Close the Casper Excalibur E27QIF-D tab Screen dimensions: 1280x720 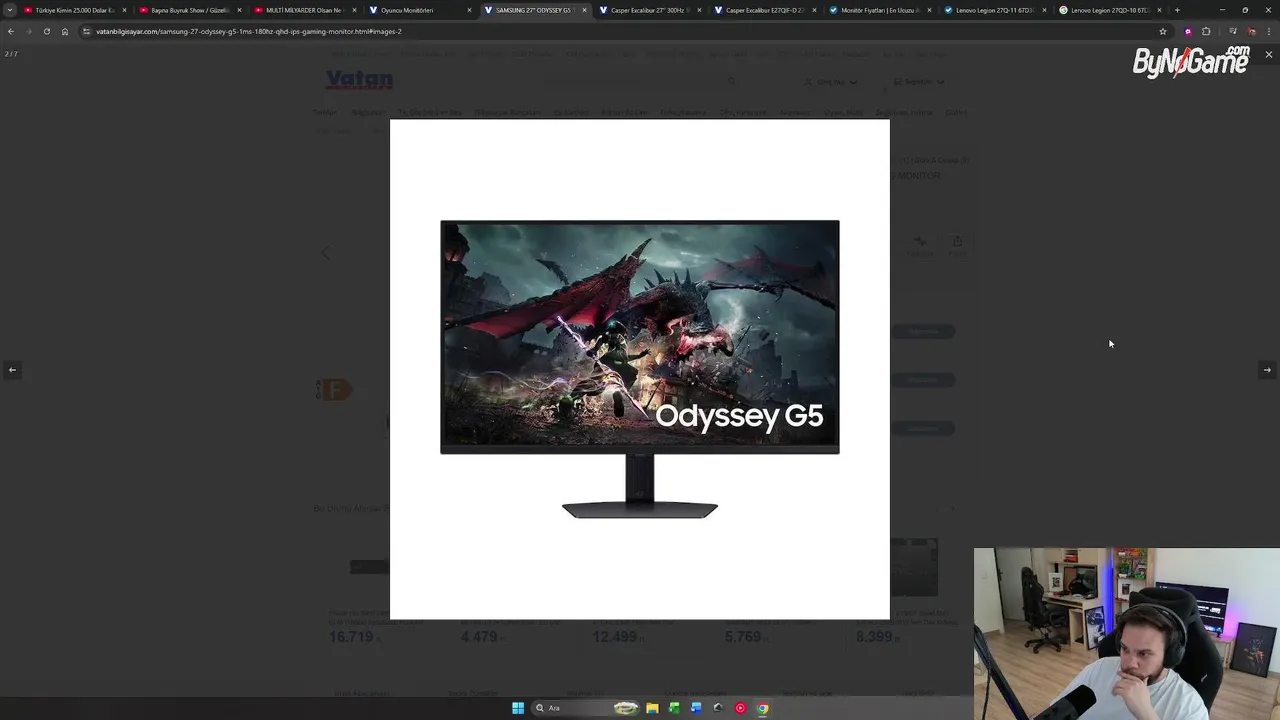point(814,10)
